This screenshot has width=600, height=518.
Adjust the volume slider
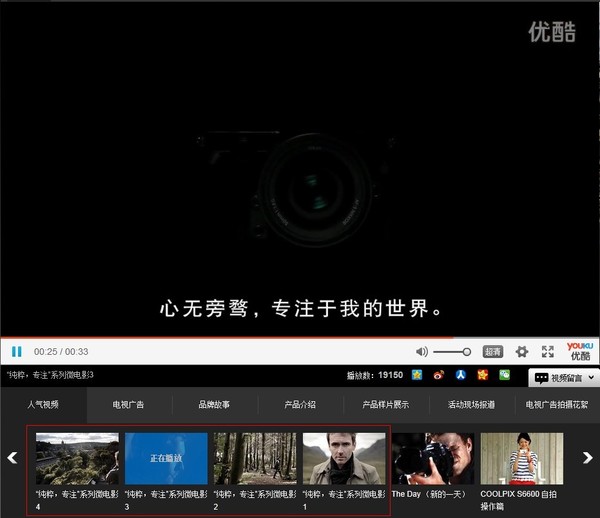tap(452, 352)
